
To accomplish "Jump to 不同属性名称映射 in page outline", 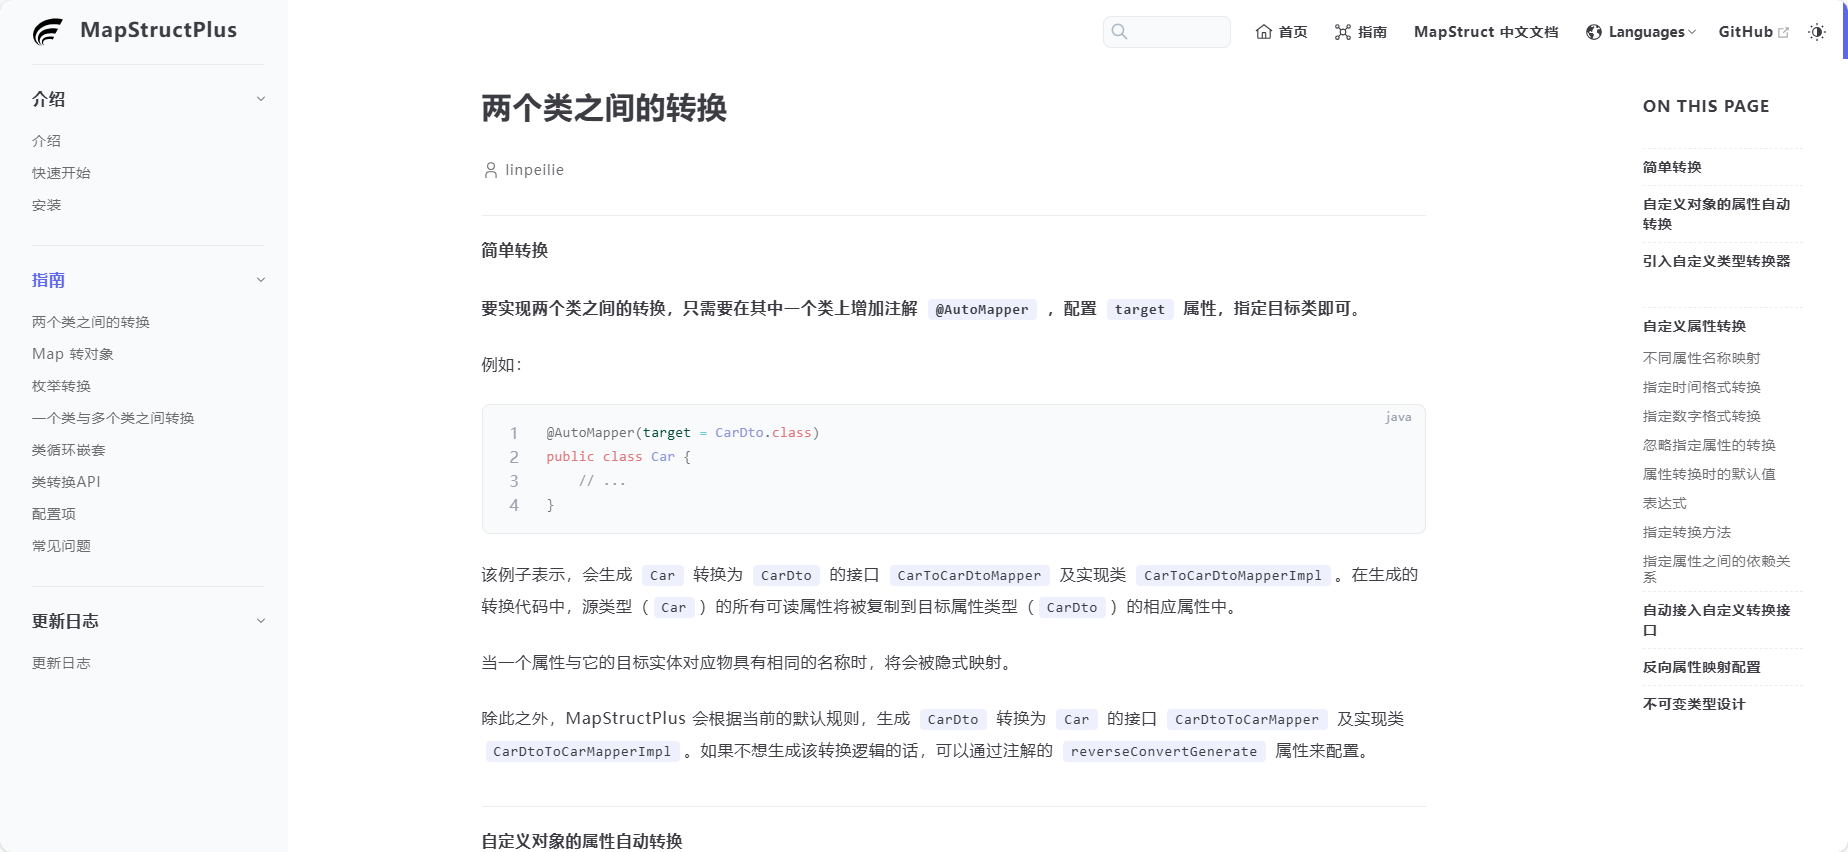I will coord(1702,358).
